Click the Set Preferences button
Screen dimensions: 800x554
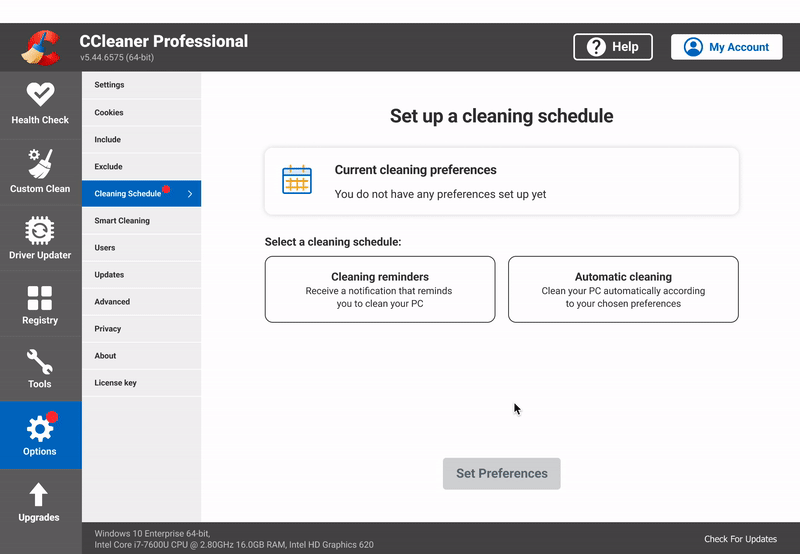502,473
